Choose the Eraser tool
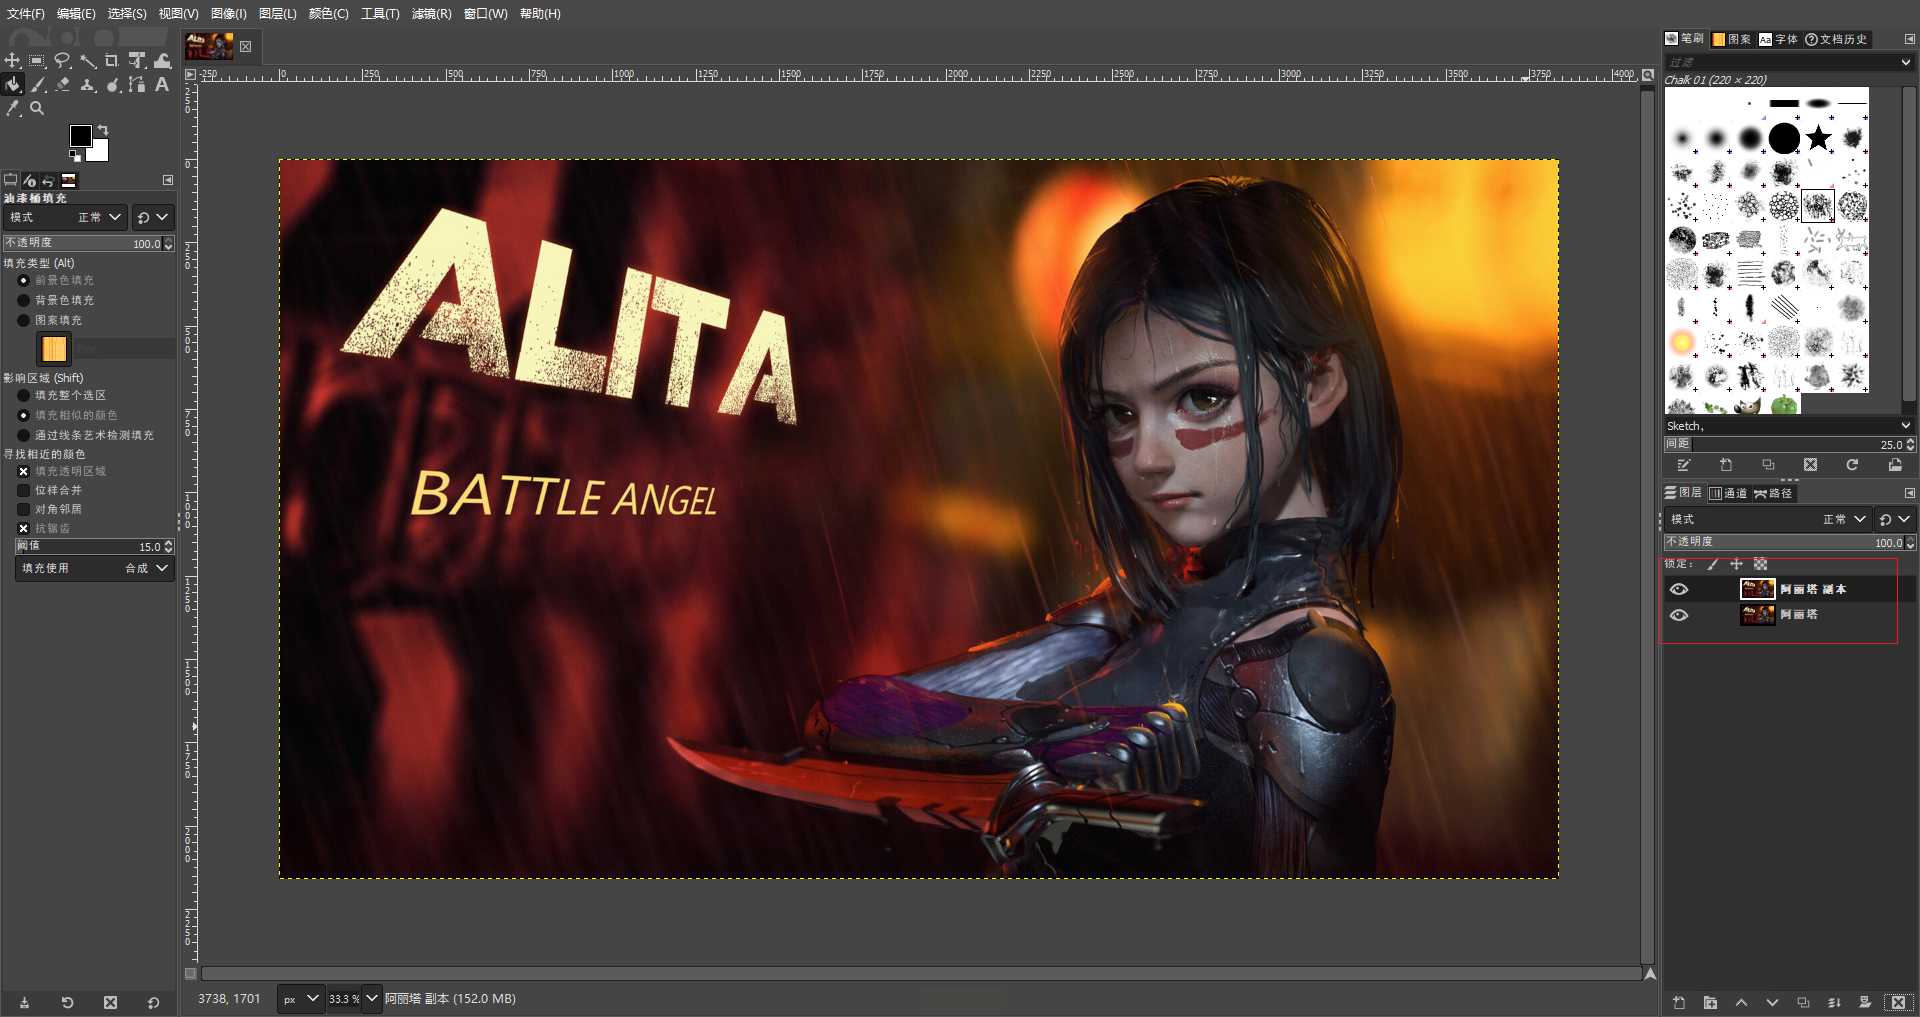Viewport: 1920px width, 1017px height. [63, 85]
